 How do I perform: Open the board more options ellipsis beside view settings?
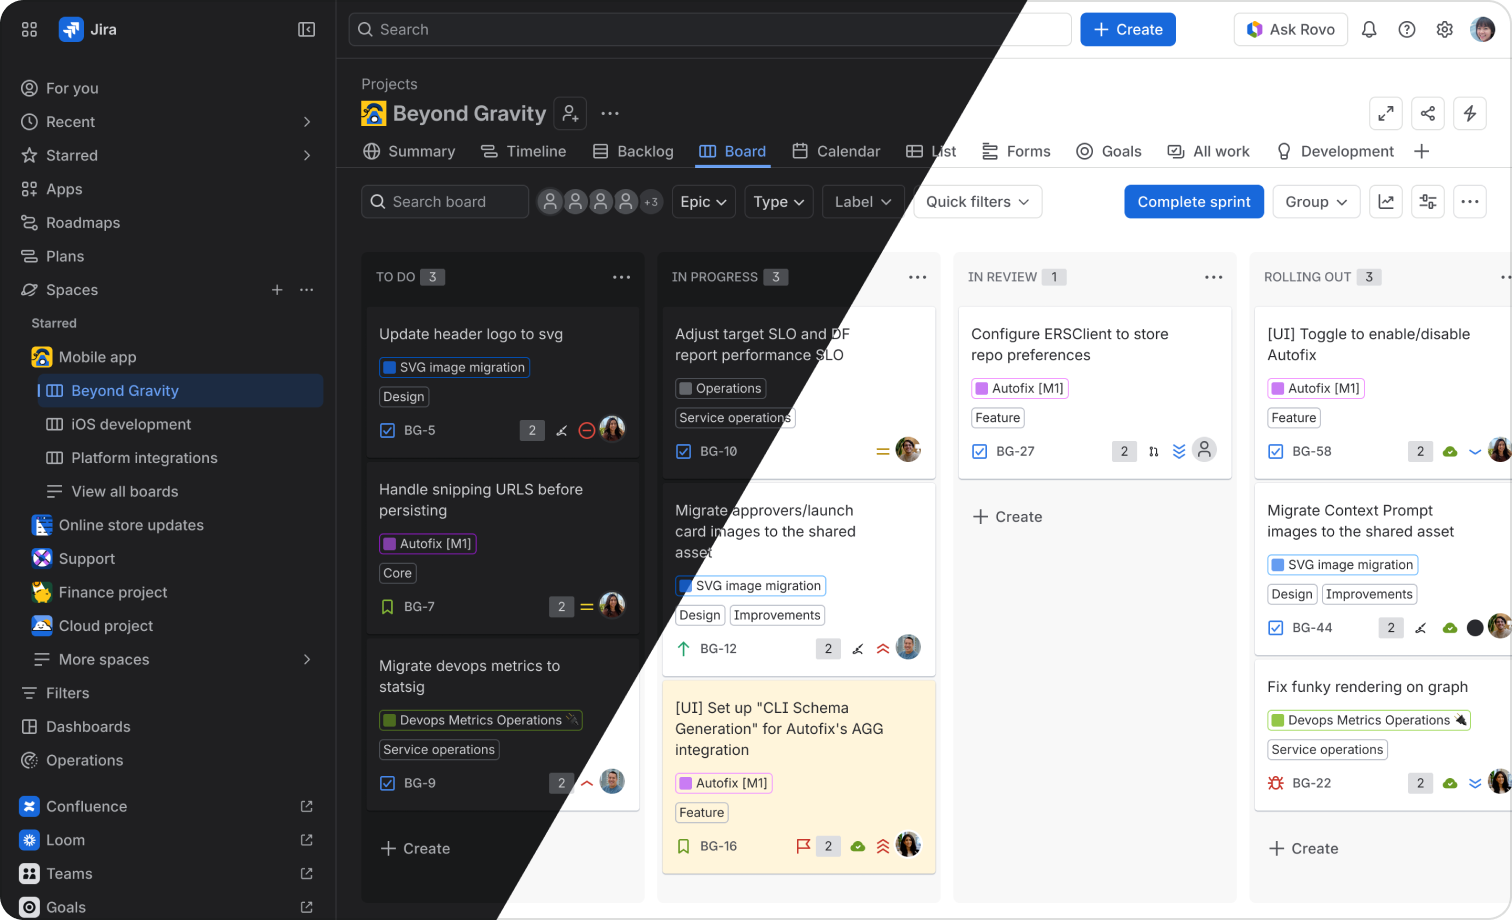[1470, 202]
